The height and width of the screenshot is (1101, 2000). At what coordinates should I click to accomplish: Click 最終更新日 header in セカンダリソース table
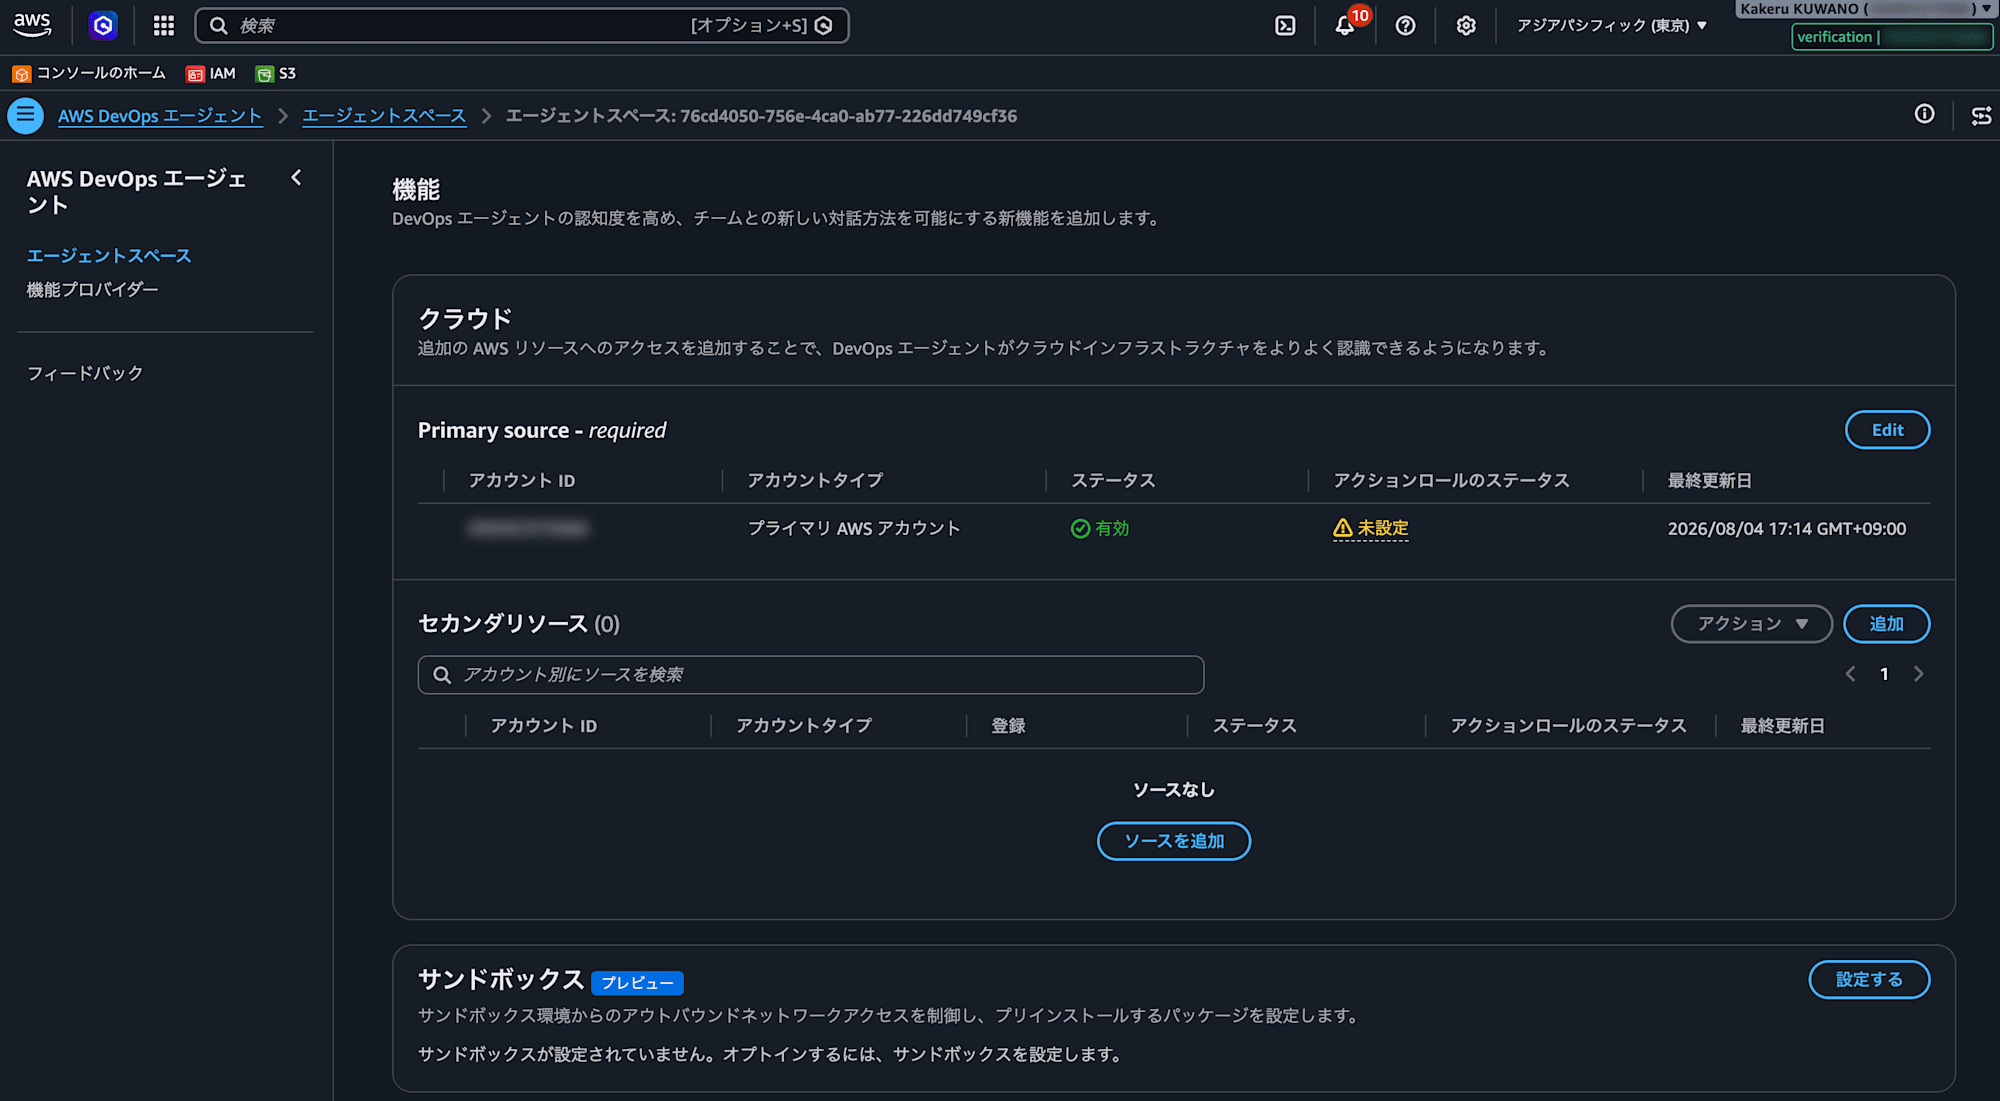(1783, 726)
